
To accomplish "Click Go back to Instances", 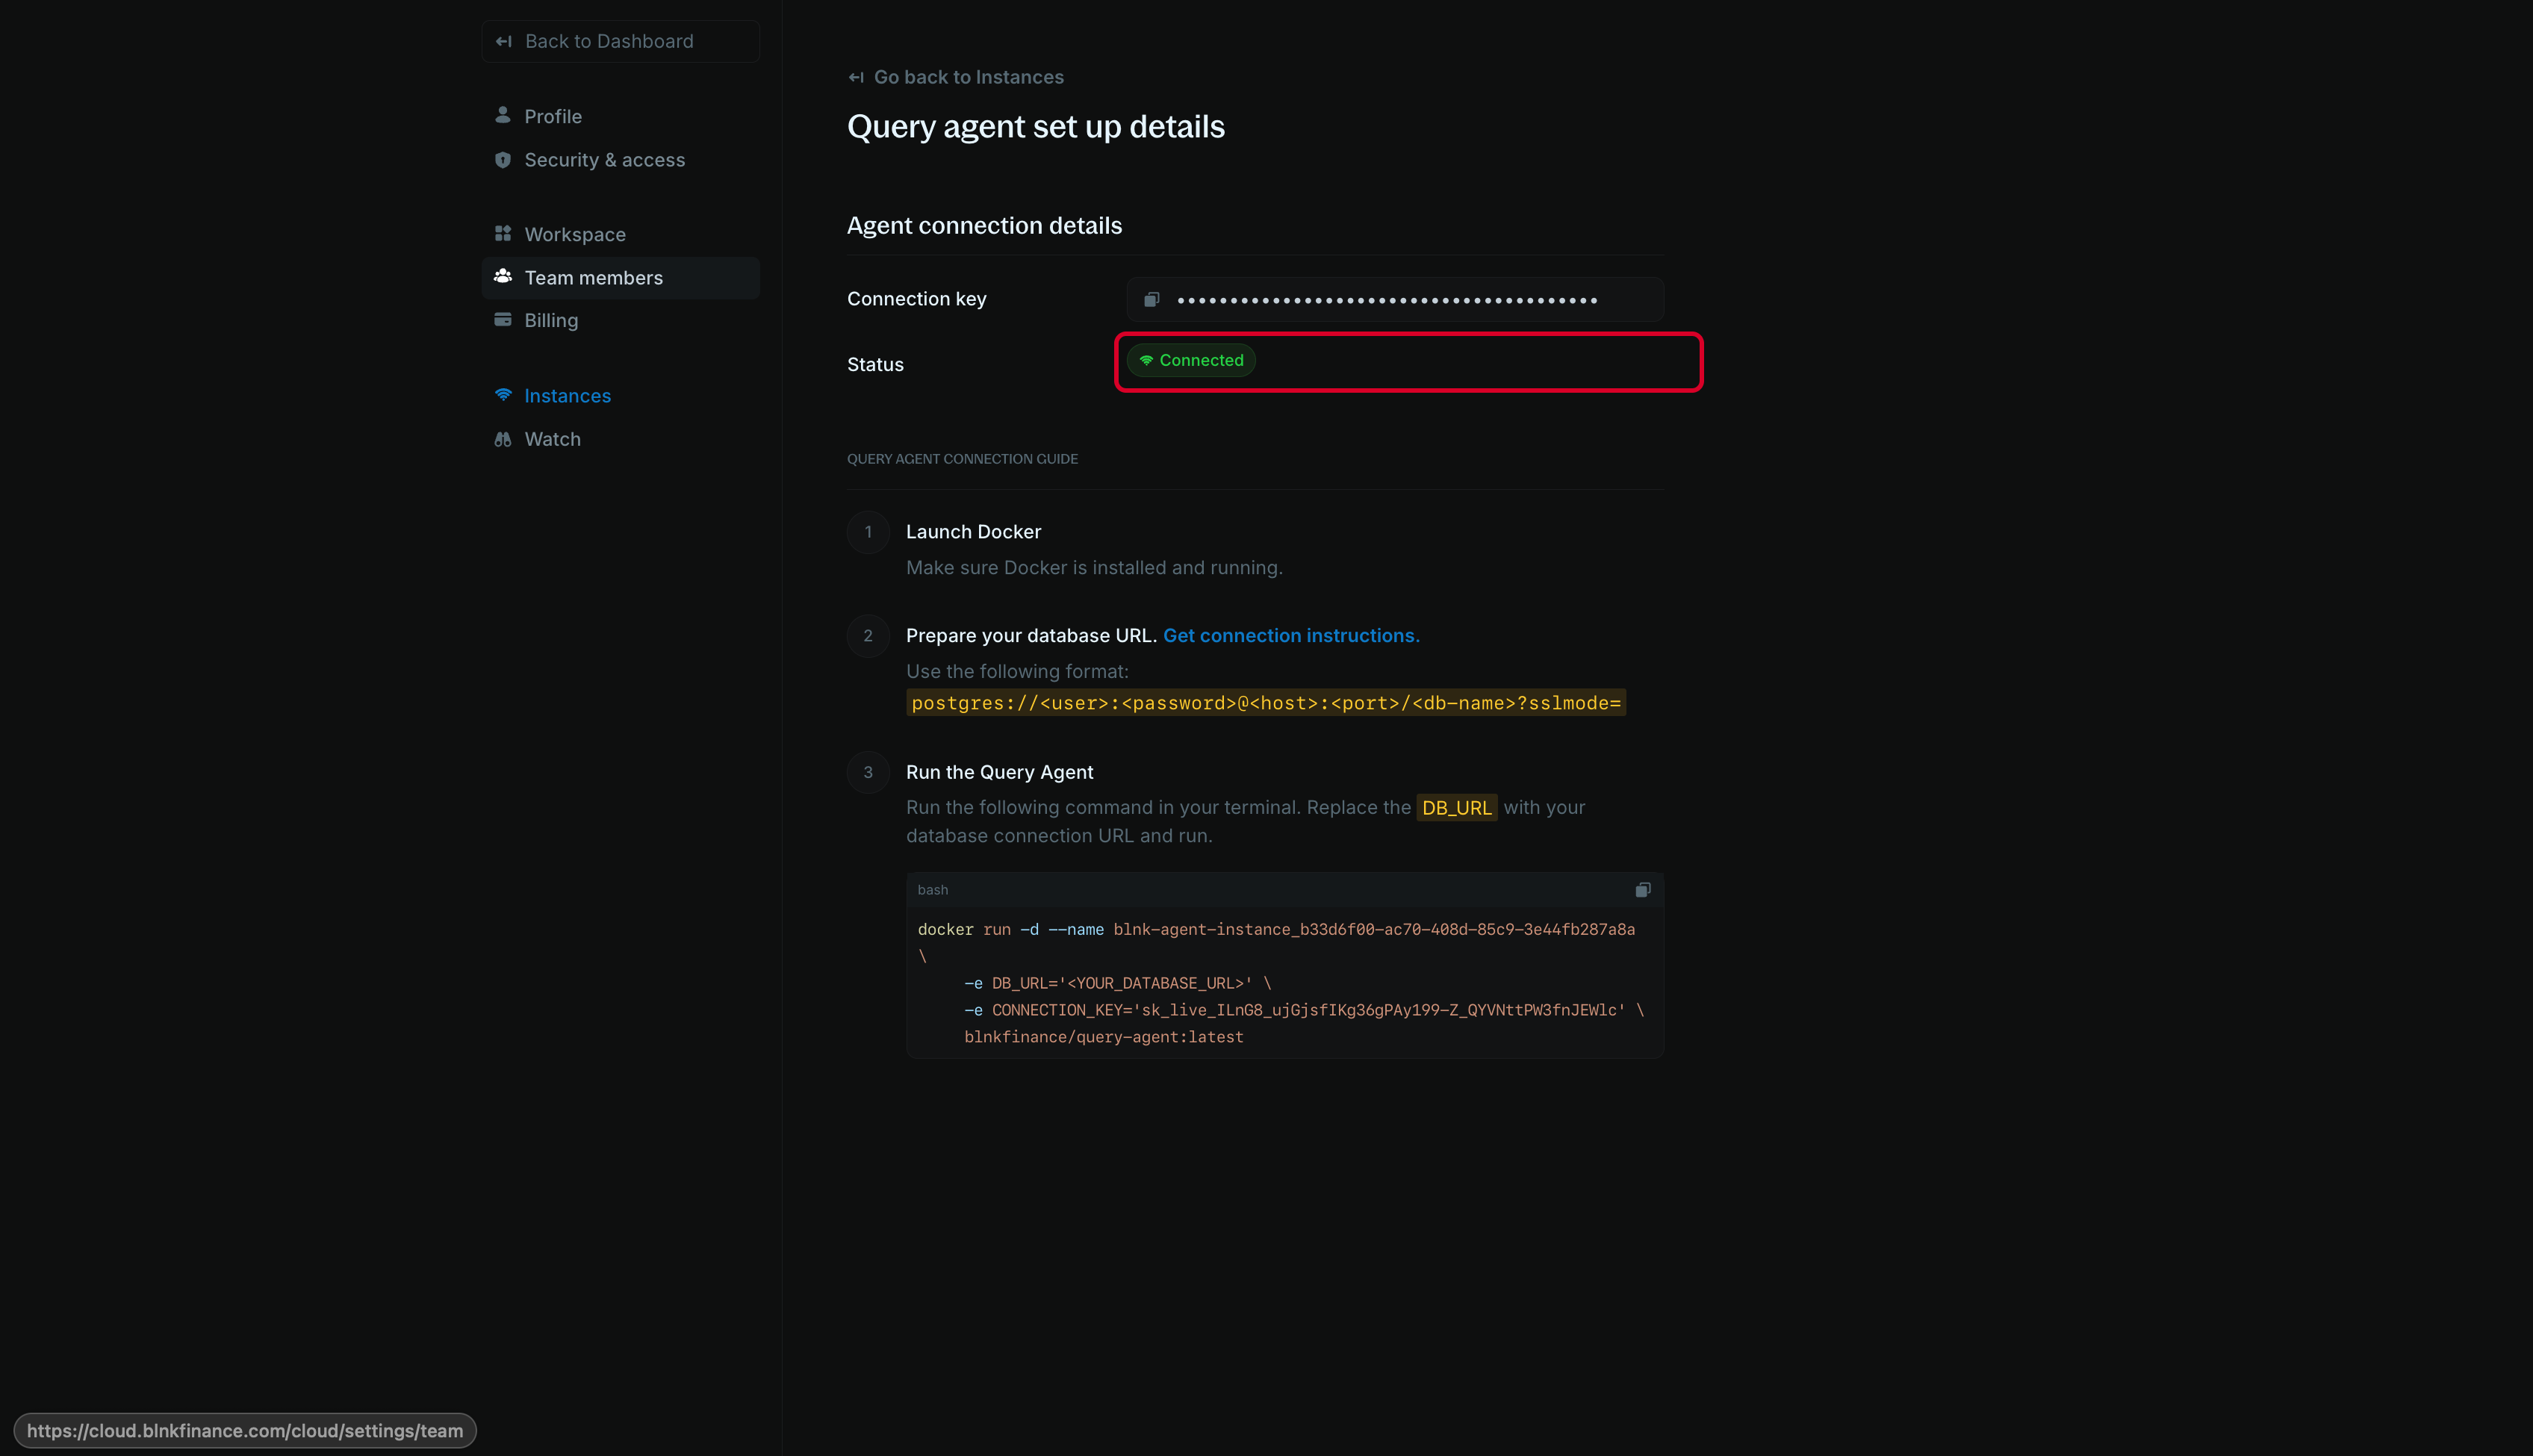I will coord(968,76).
